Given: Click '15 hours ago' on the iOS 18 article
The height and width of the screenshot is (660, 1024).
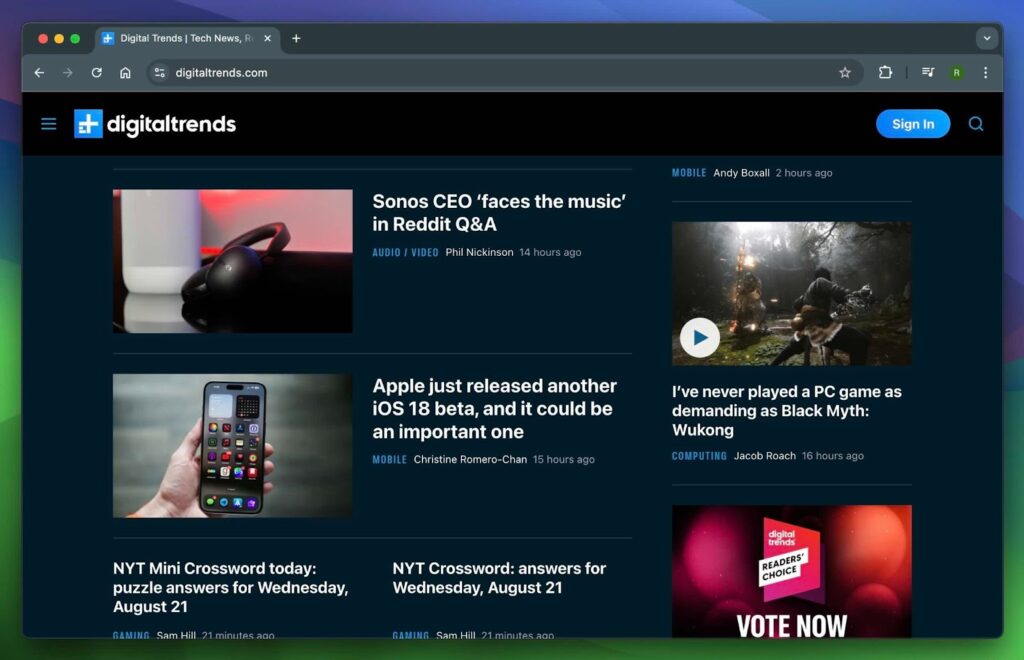Looking at the screenshot, I should pos(564,460).
